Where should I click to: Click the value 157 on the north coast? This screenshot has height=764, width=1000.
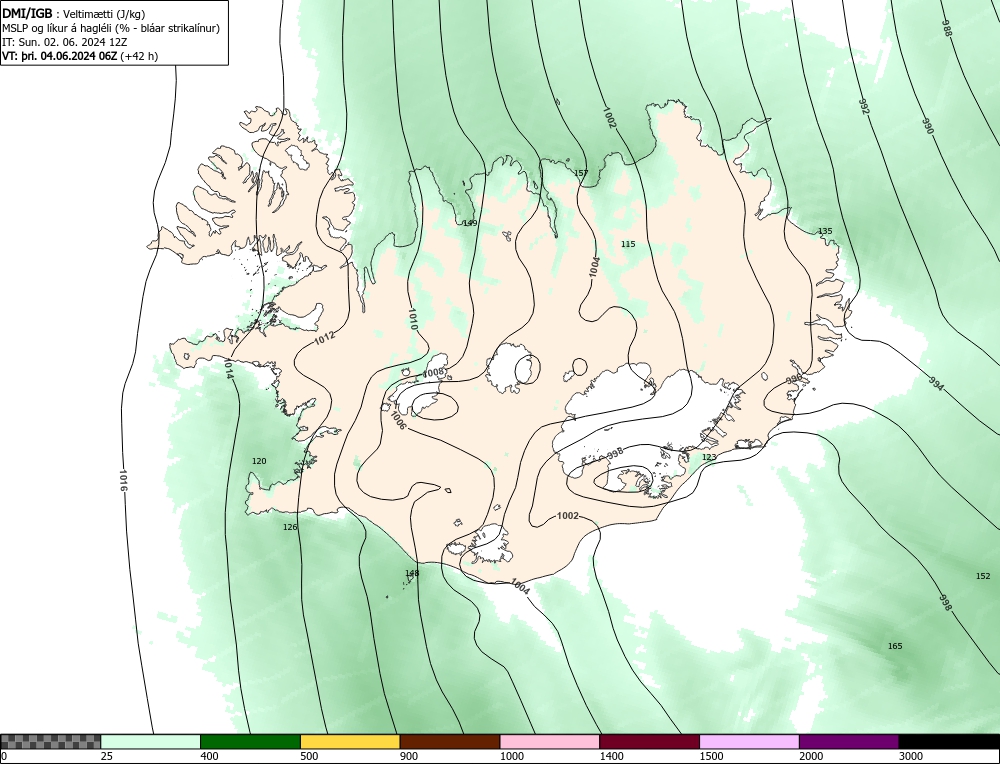(x=581, y=173)
